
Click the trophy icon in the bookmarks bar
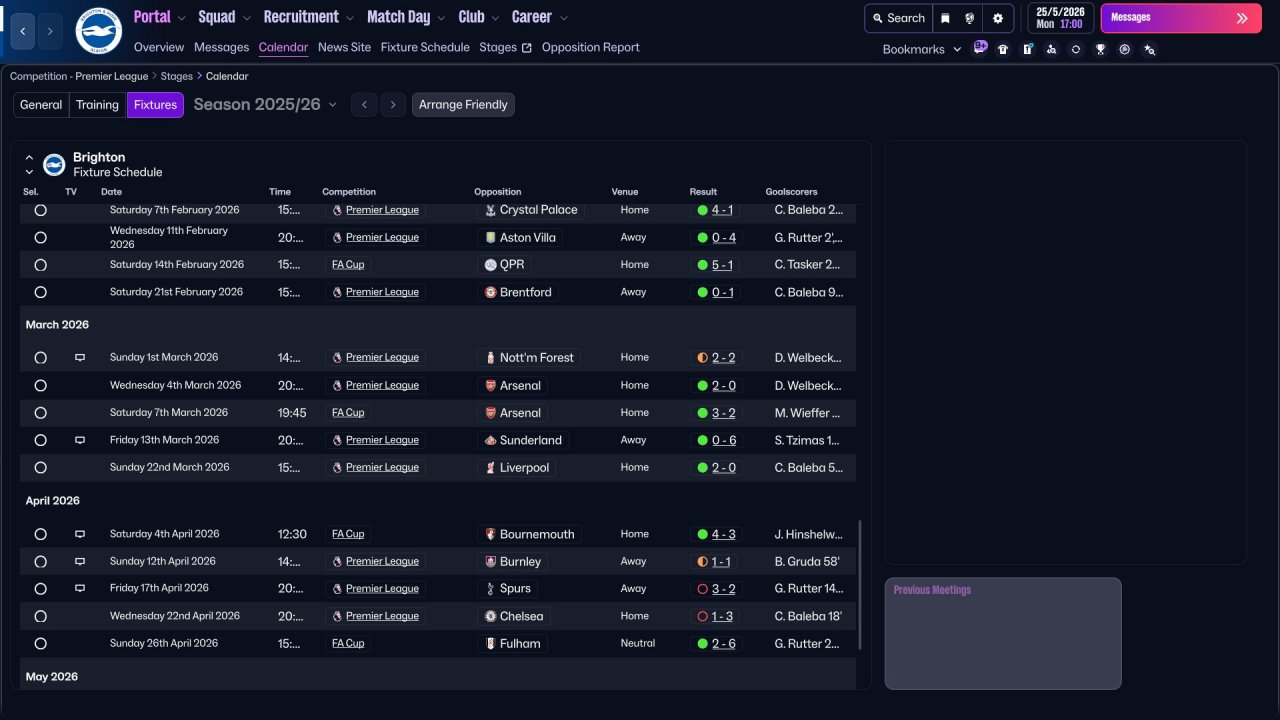tap(1100, 49)
